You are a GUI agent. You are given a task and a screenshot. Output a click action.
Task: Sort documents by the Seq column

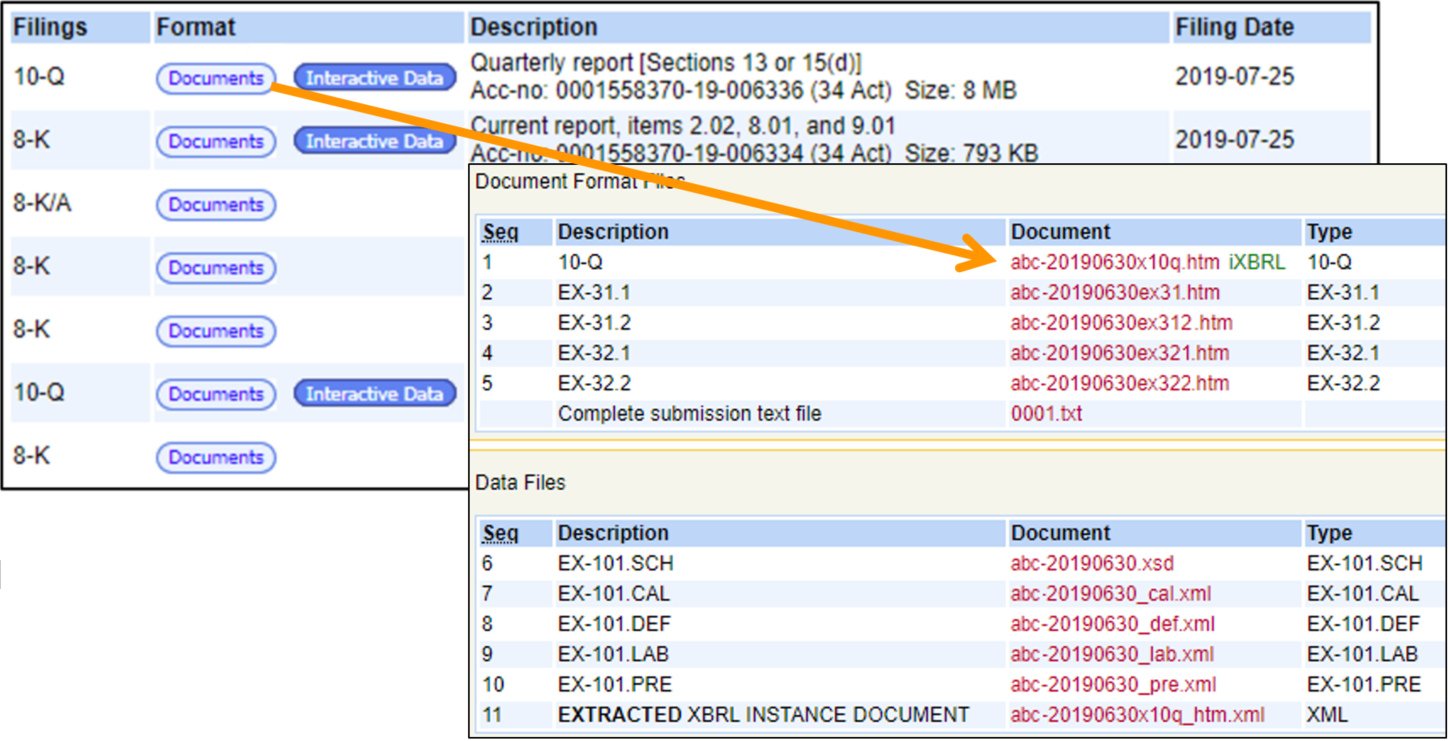click(500, 231)
